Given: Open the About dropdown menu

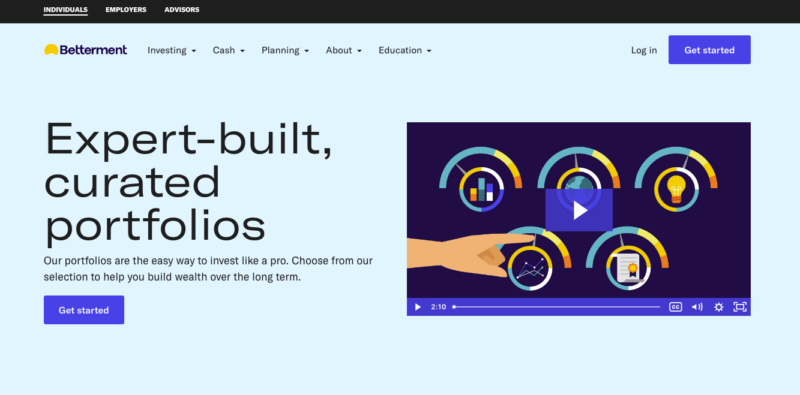Looking at the screenshot, I should pyautogui.click(x=344, y=51).
